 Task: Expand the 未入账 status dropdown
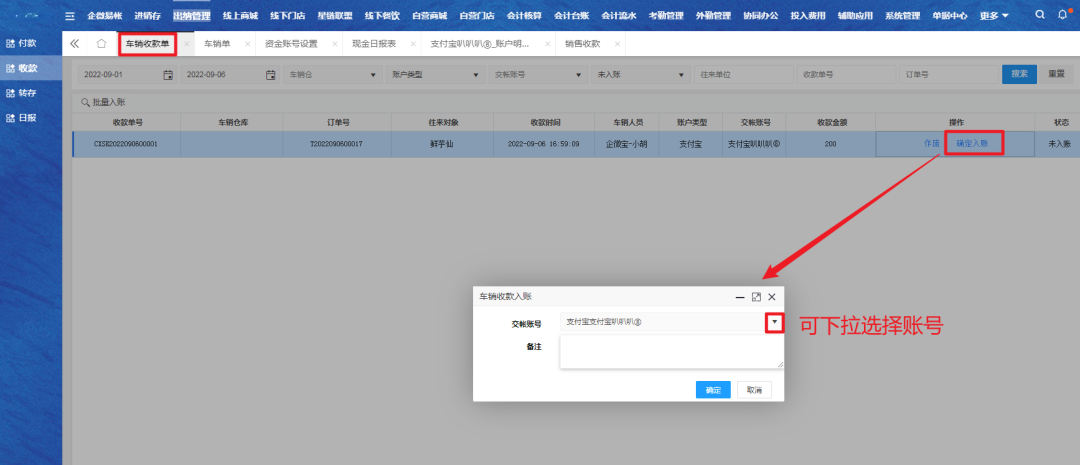click(x=681, y=75)
